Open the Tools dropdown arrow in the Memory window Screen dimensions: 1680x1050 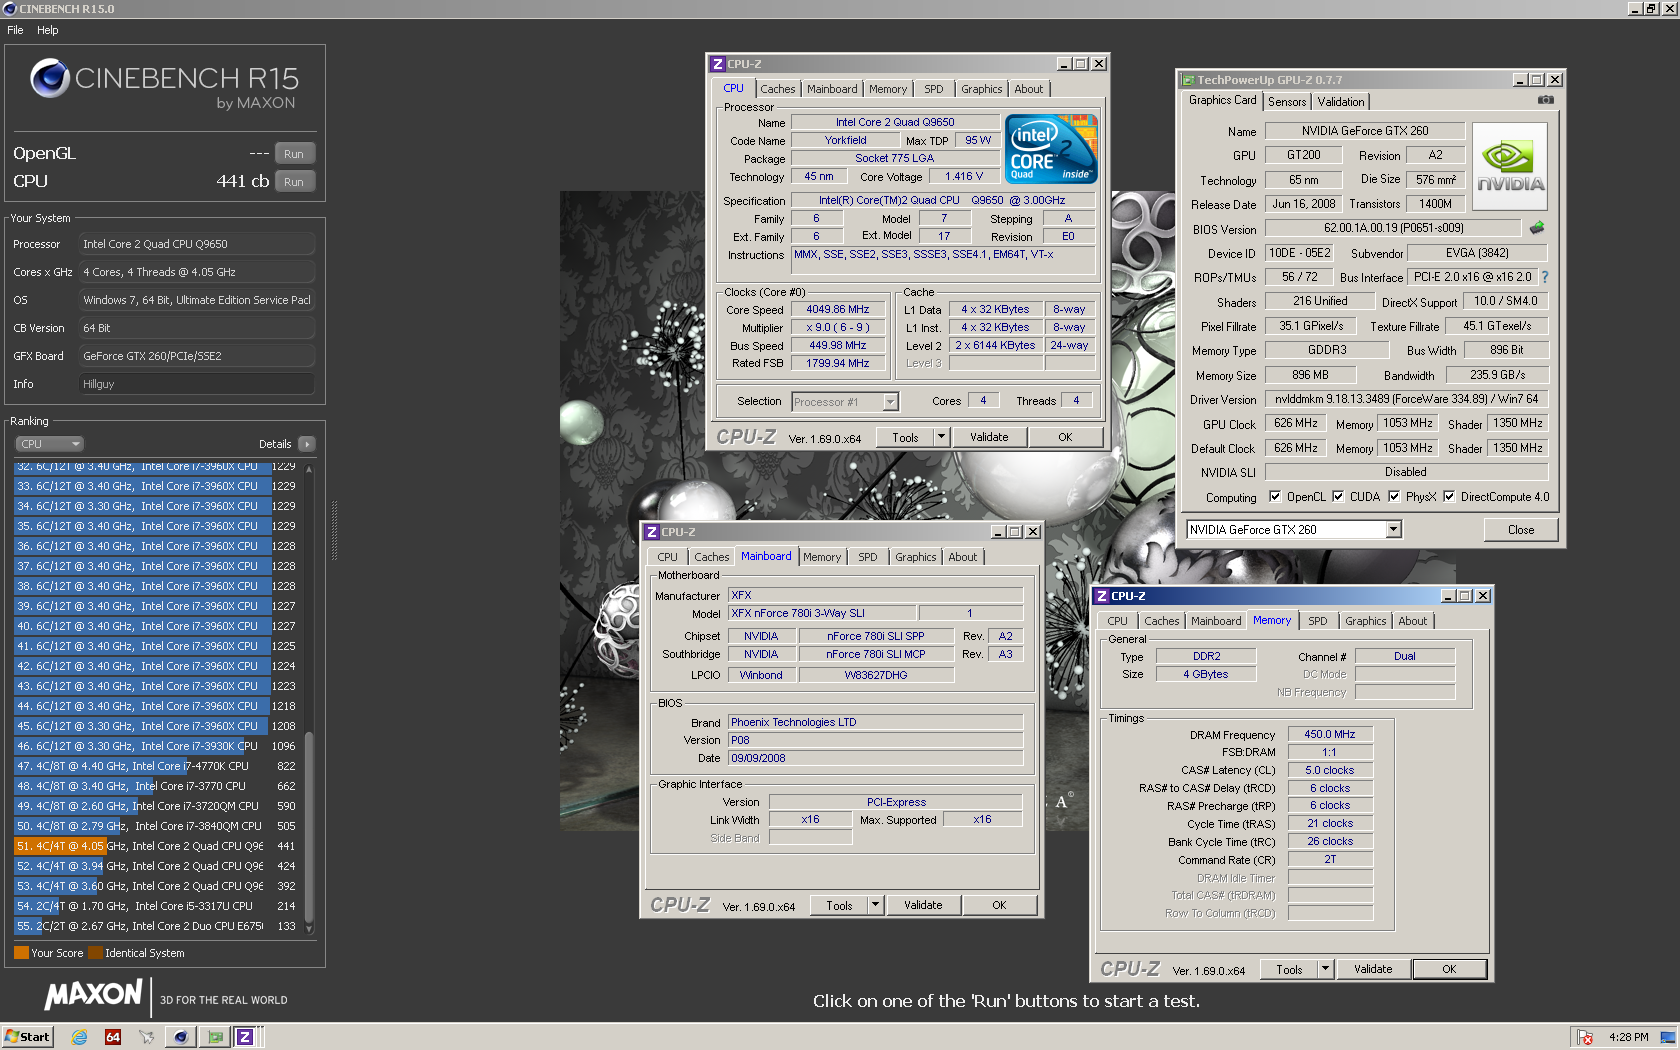coord(1324,969)
